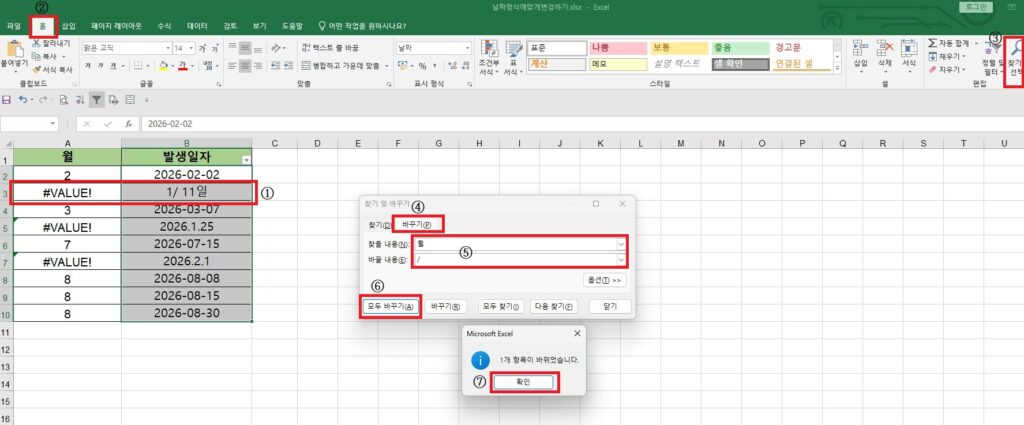Click the Conditional Formatting (조건부 서식) icon

(x=488, y=50)
